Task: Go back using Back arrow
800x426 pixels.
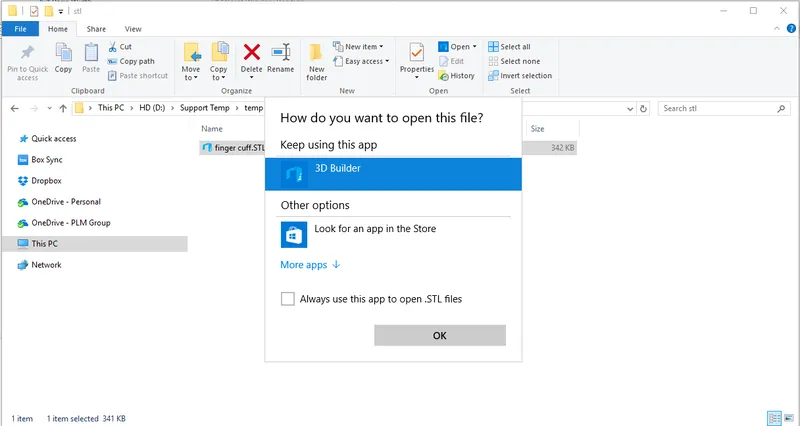Action: coord(15,108)
